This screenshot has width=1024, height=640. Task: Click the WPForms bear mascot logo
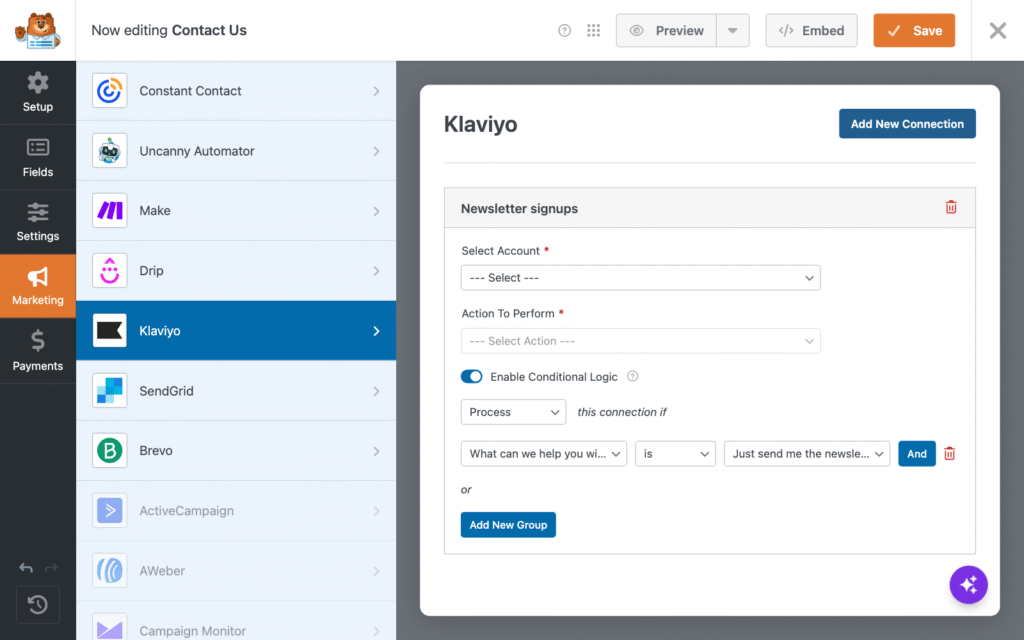[x=38, y=31]
